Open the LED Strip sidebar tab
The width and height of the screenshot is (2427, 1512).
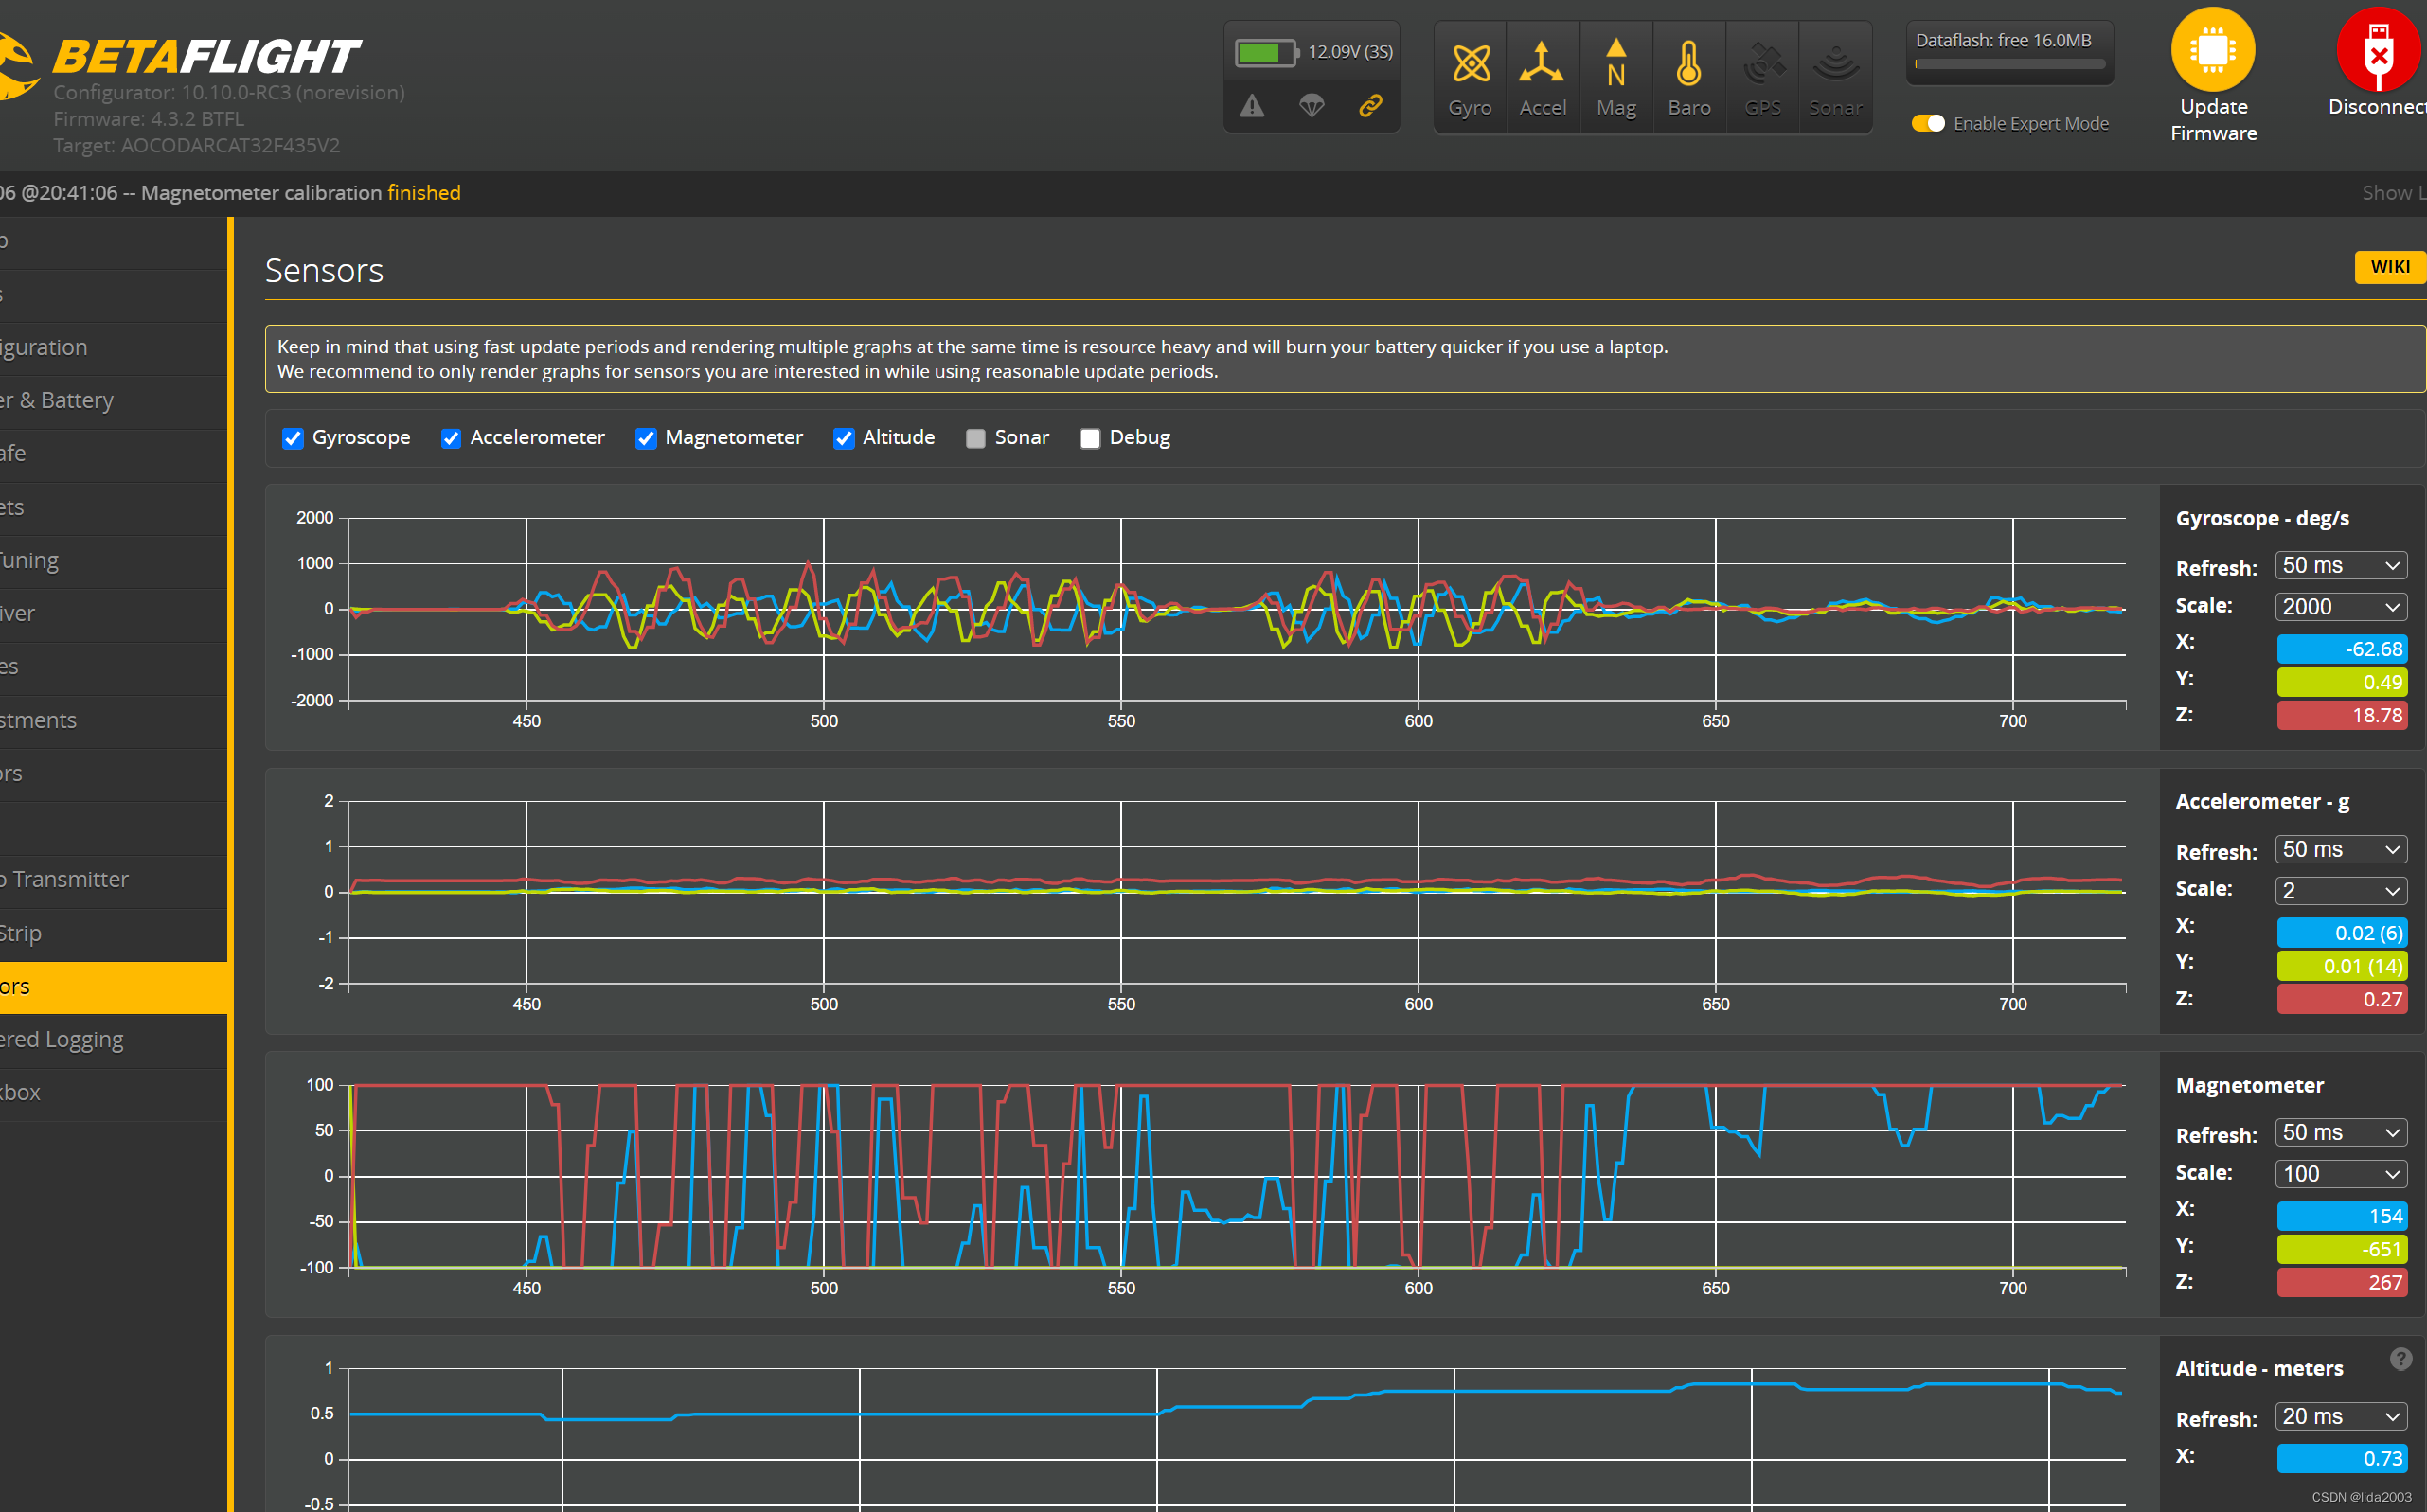tap(113, 933)
